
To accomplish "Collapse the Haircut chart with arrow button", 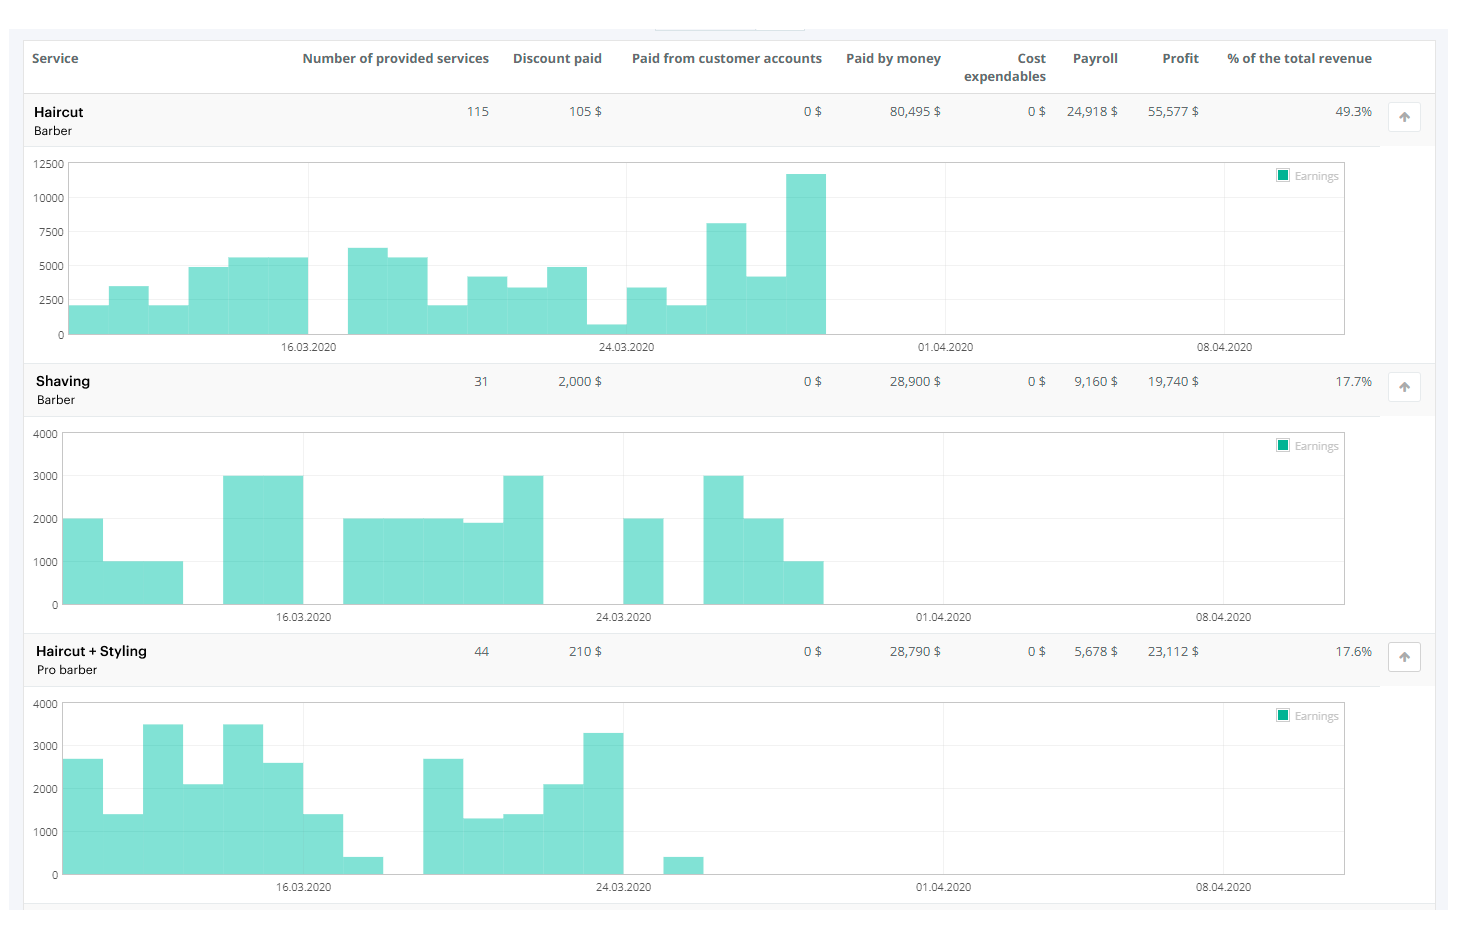I will tap(1404, 117).
